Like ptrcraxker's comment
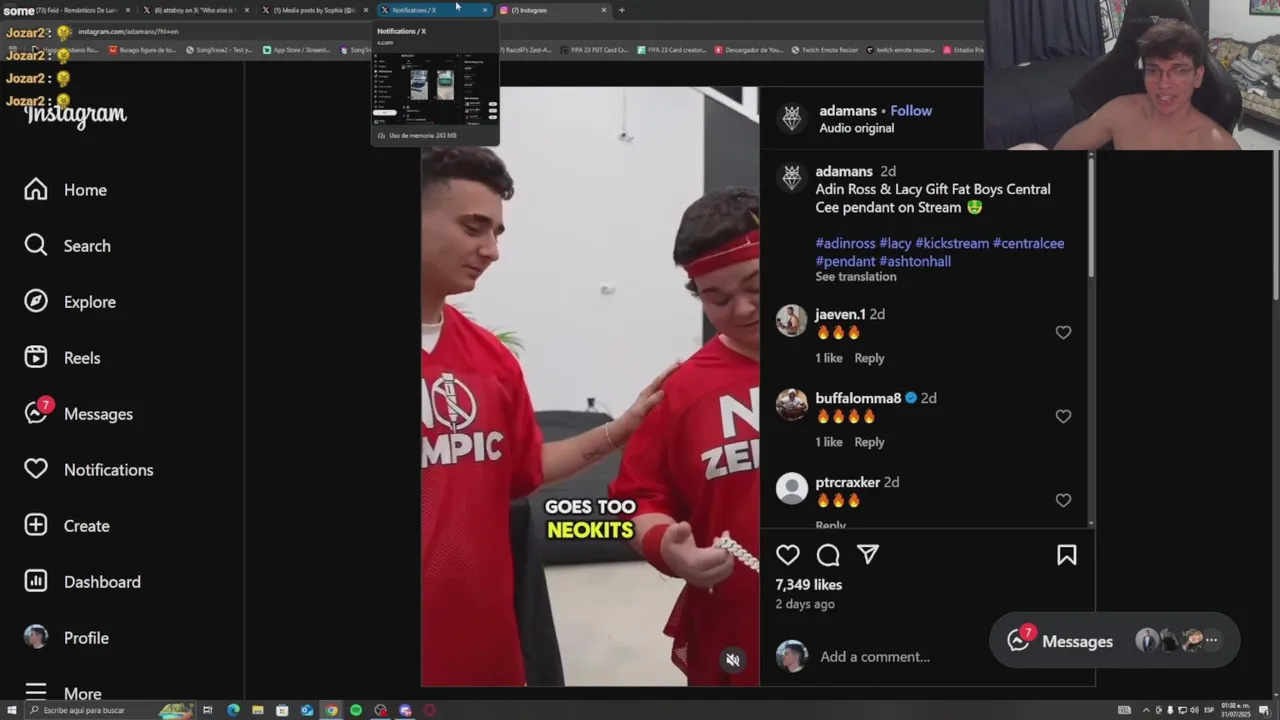 (x=1063, y=501)
